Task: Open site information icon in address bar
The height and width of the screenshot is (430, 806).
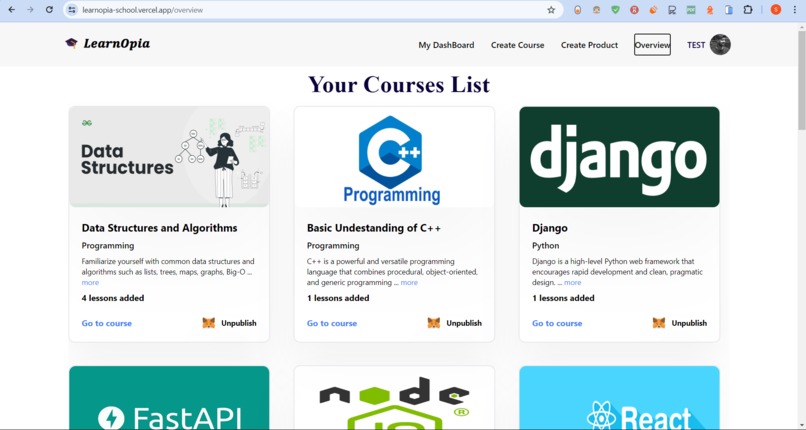Action: [72, 10]
